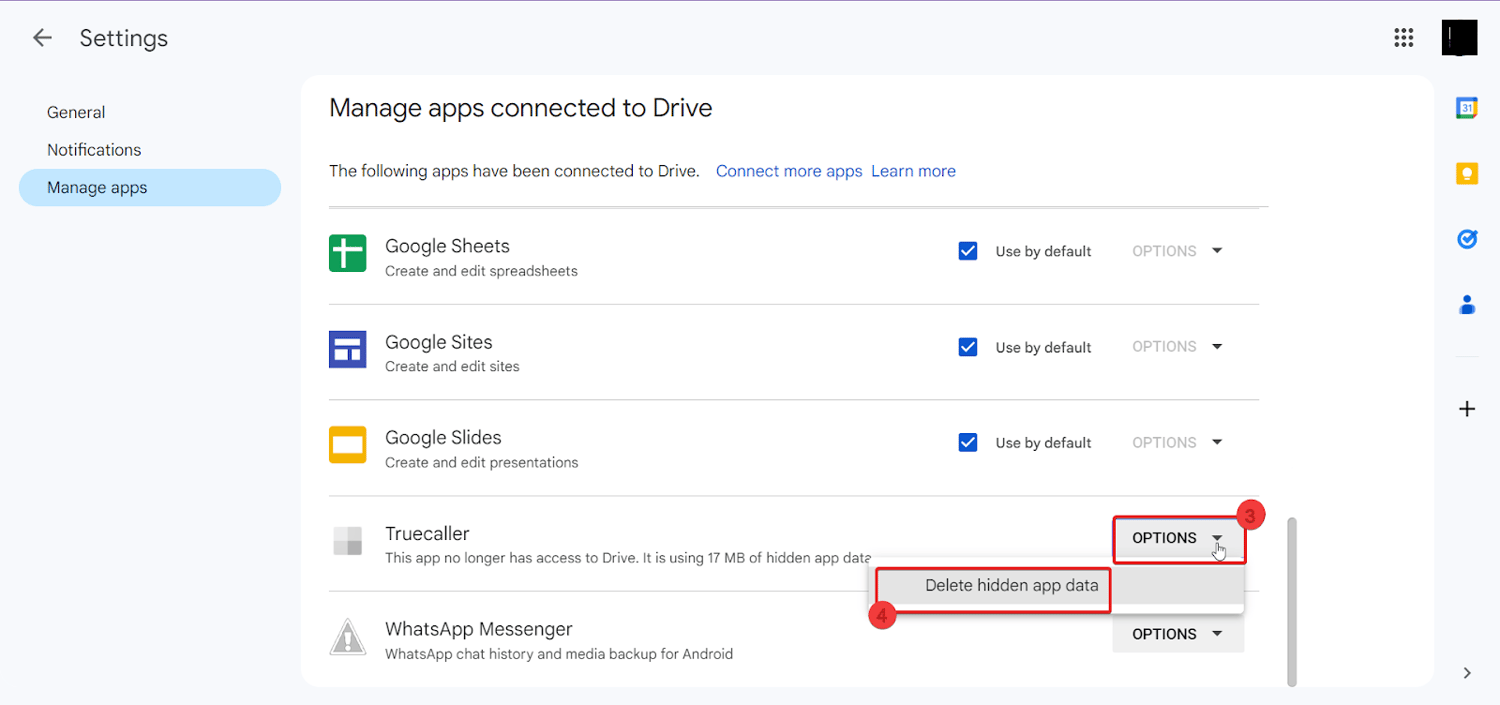Open Google Calendar from the side panel
The width and height of the screenshot is (1500, 705).
[x=1467, y=108]
